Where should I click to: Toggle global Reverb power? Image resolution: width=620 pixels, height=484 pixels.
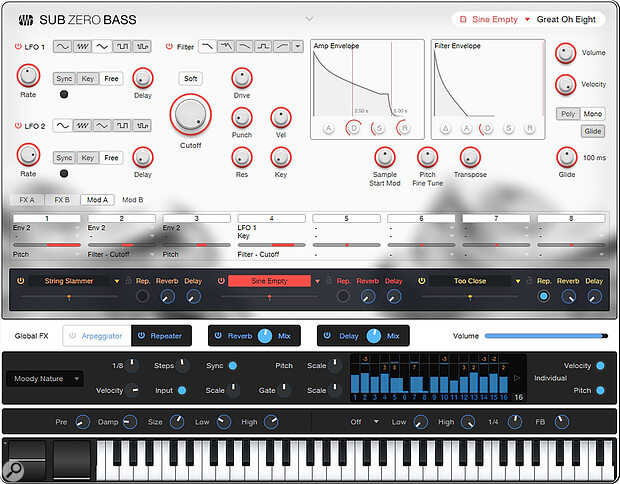(x=218, y=335)
